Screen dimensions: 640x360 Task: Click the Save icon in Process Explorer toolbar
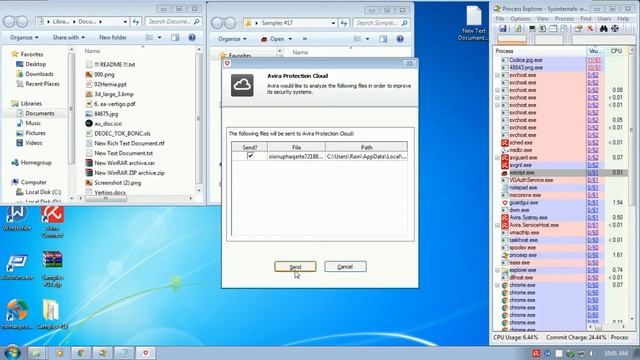pos(503,29)
